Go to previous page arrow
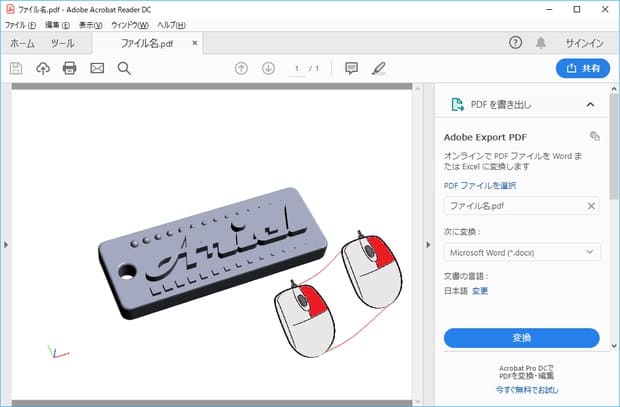Image resolution: width=620 pixels, height=407 pixels. (x=241, y=68)
